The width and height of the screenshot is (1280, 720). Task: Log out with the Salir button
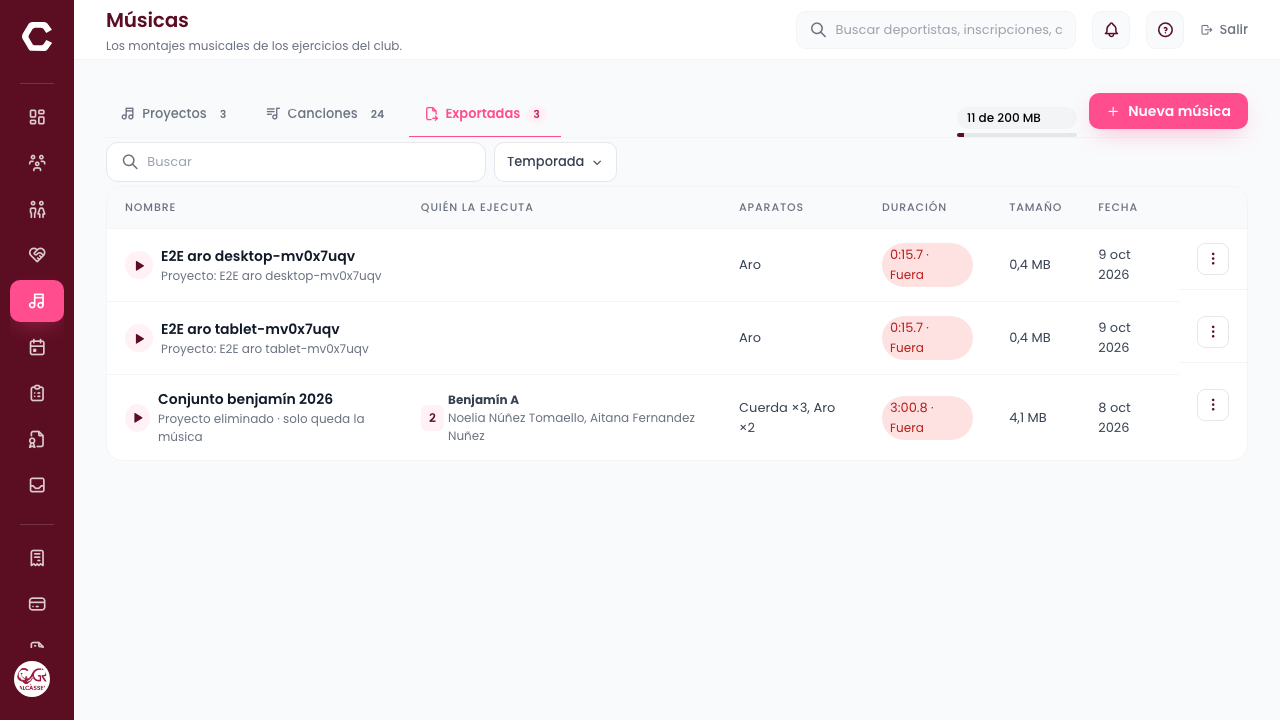1224,30
